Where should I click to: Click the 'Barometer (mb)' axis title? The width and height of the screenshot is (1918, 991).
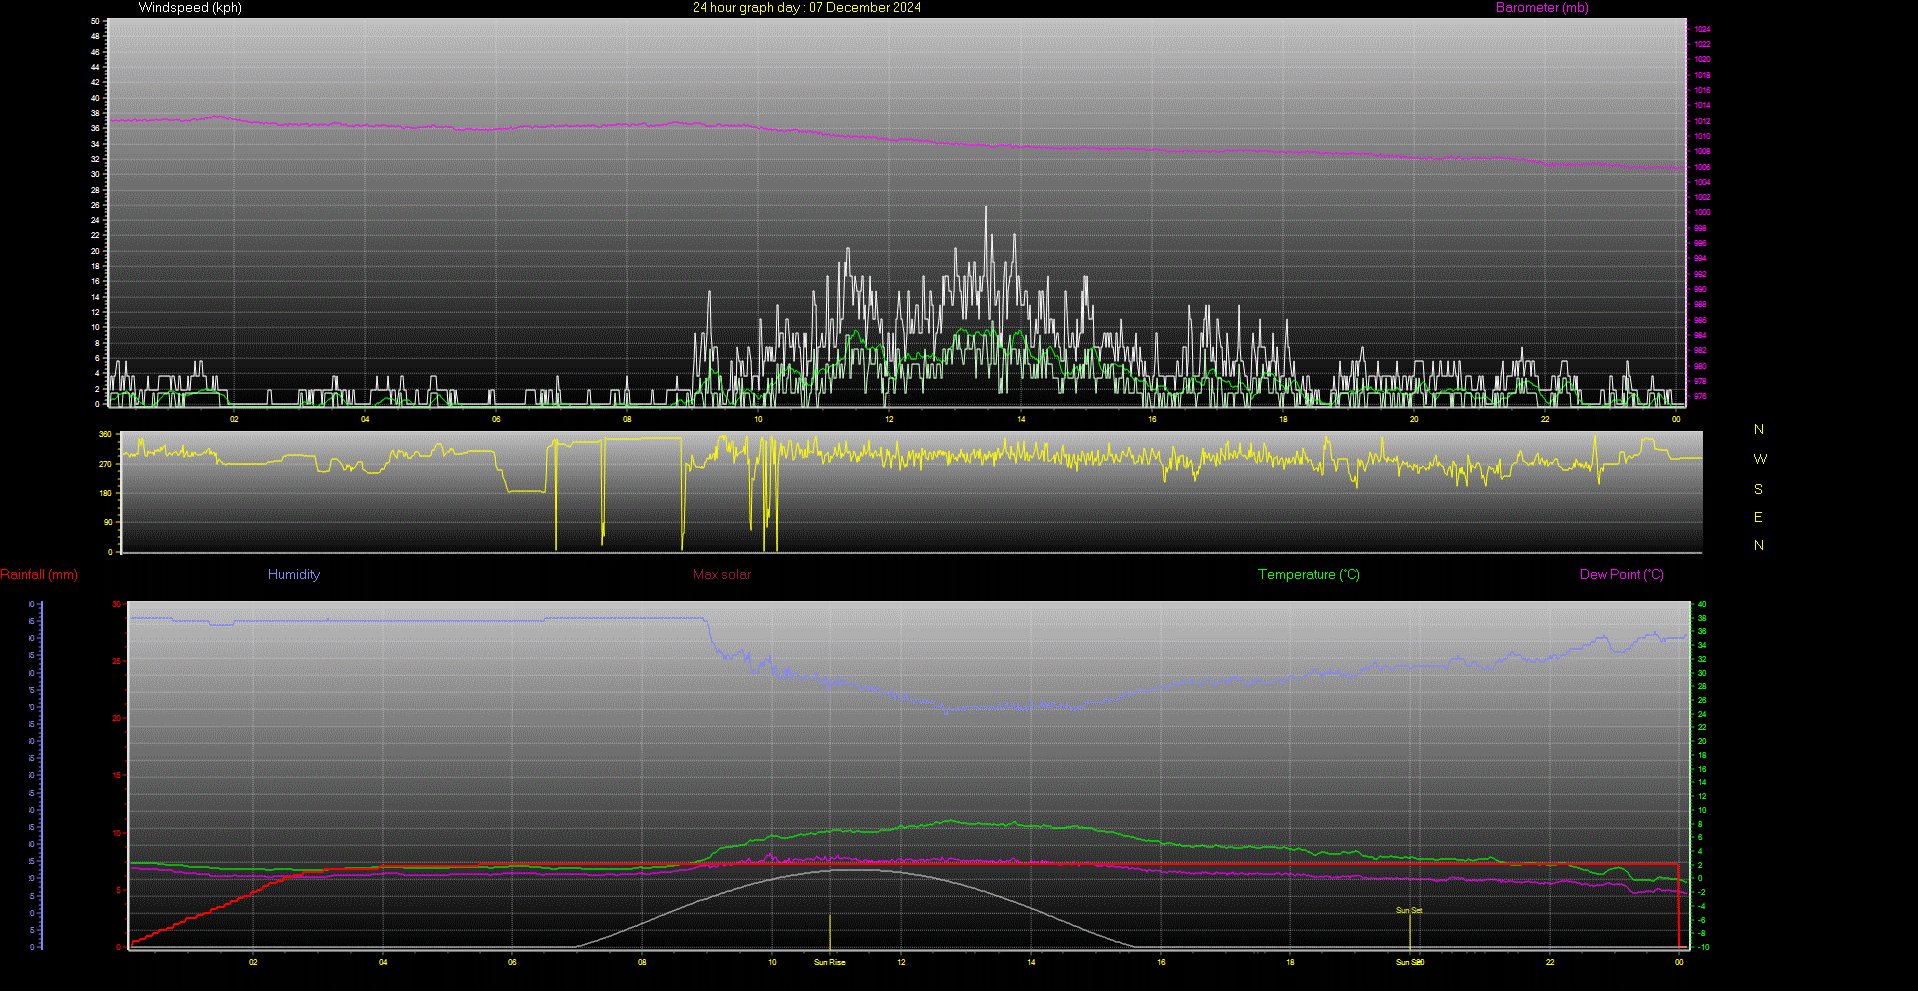(x=1542, y=8)
